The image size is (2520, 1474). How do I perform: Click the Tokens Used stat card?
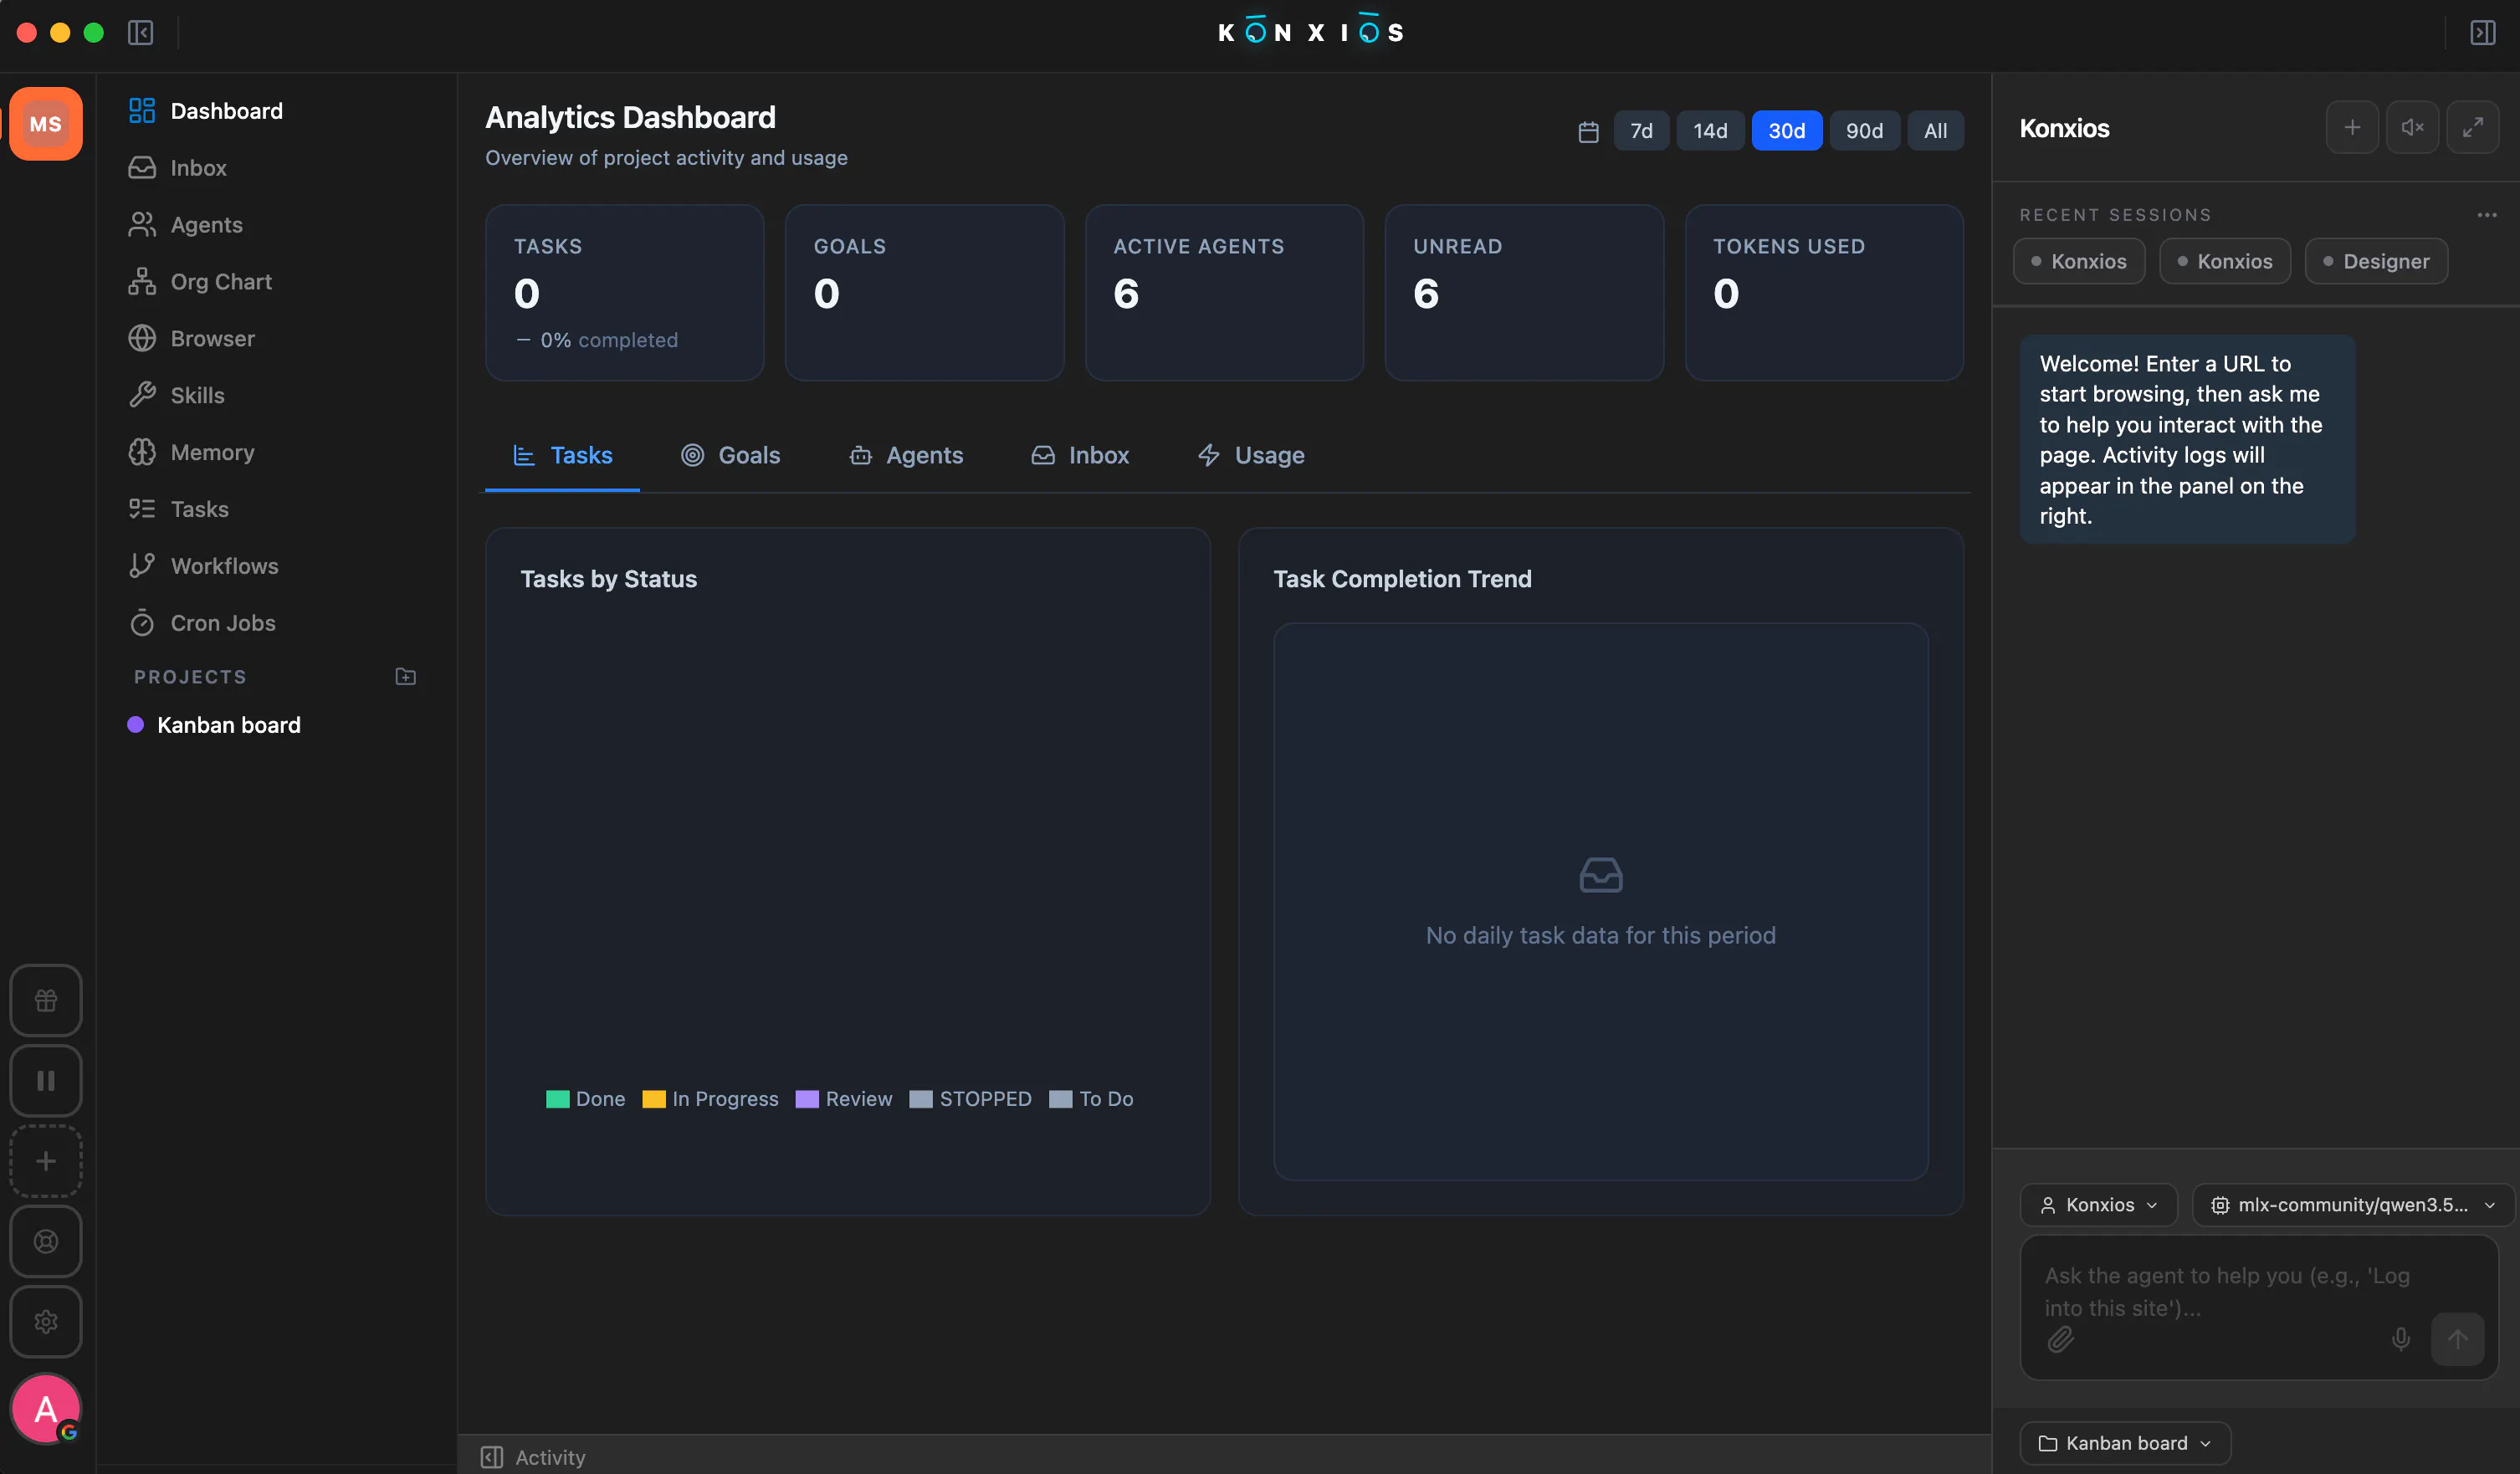pyautogui.click(x=1824, y=292)
